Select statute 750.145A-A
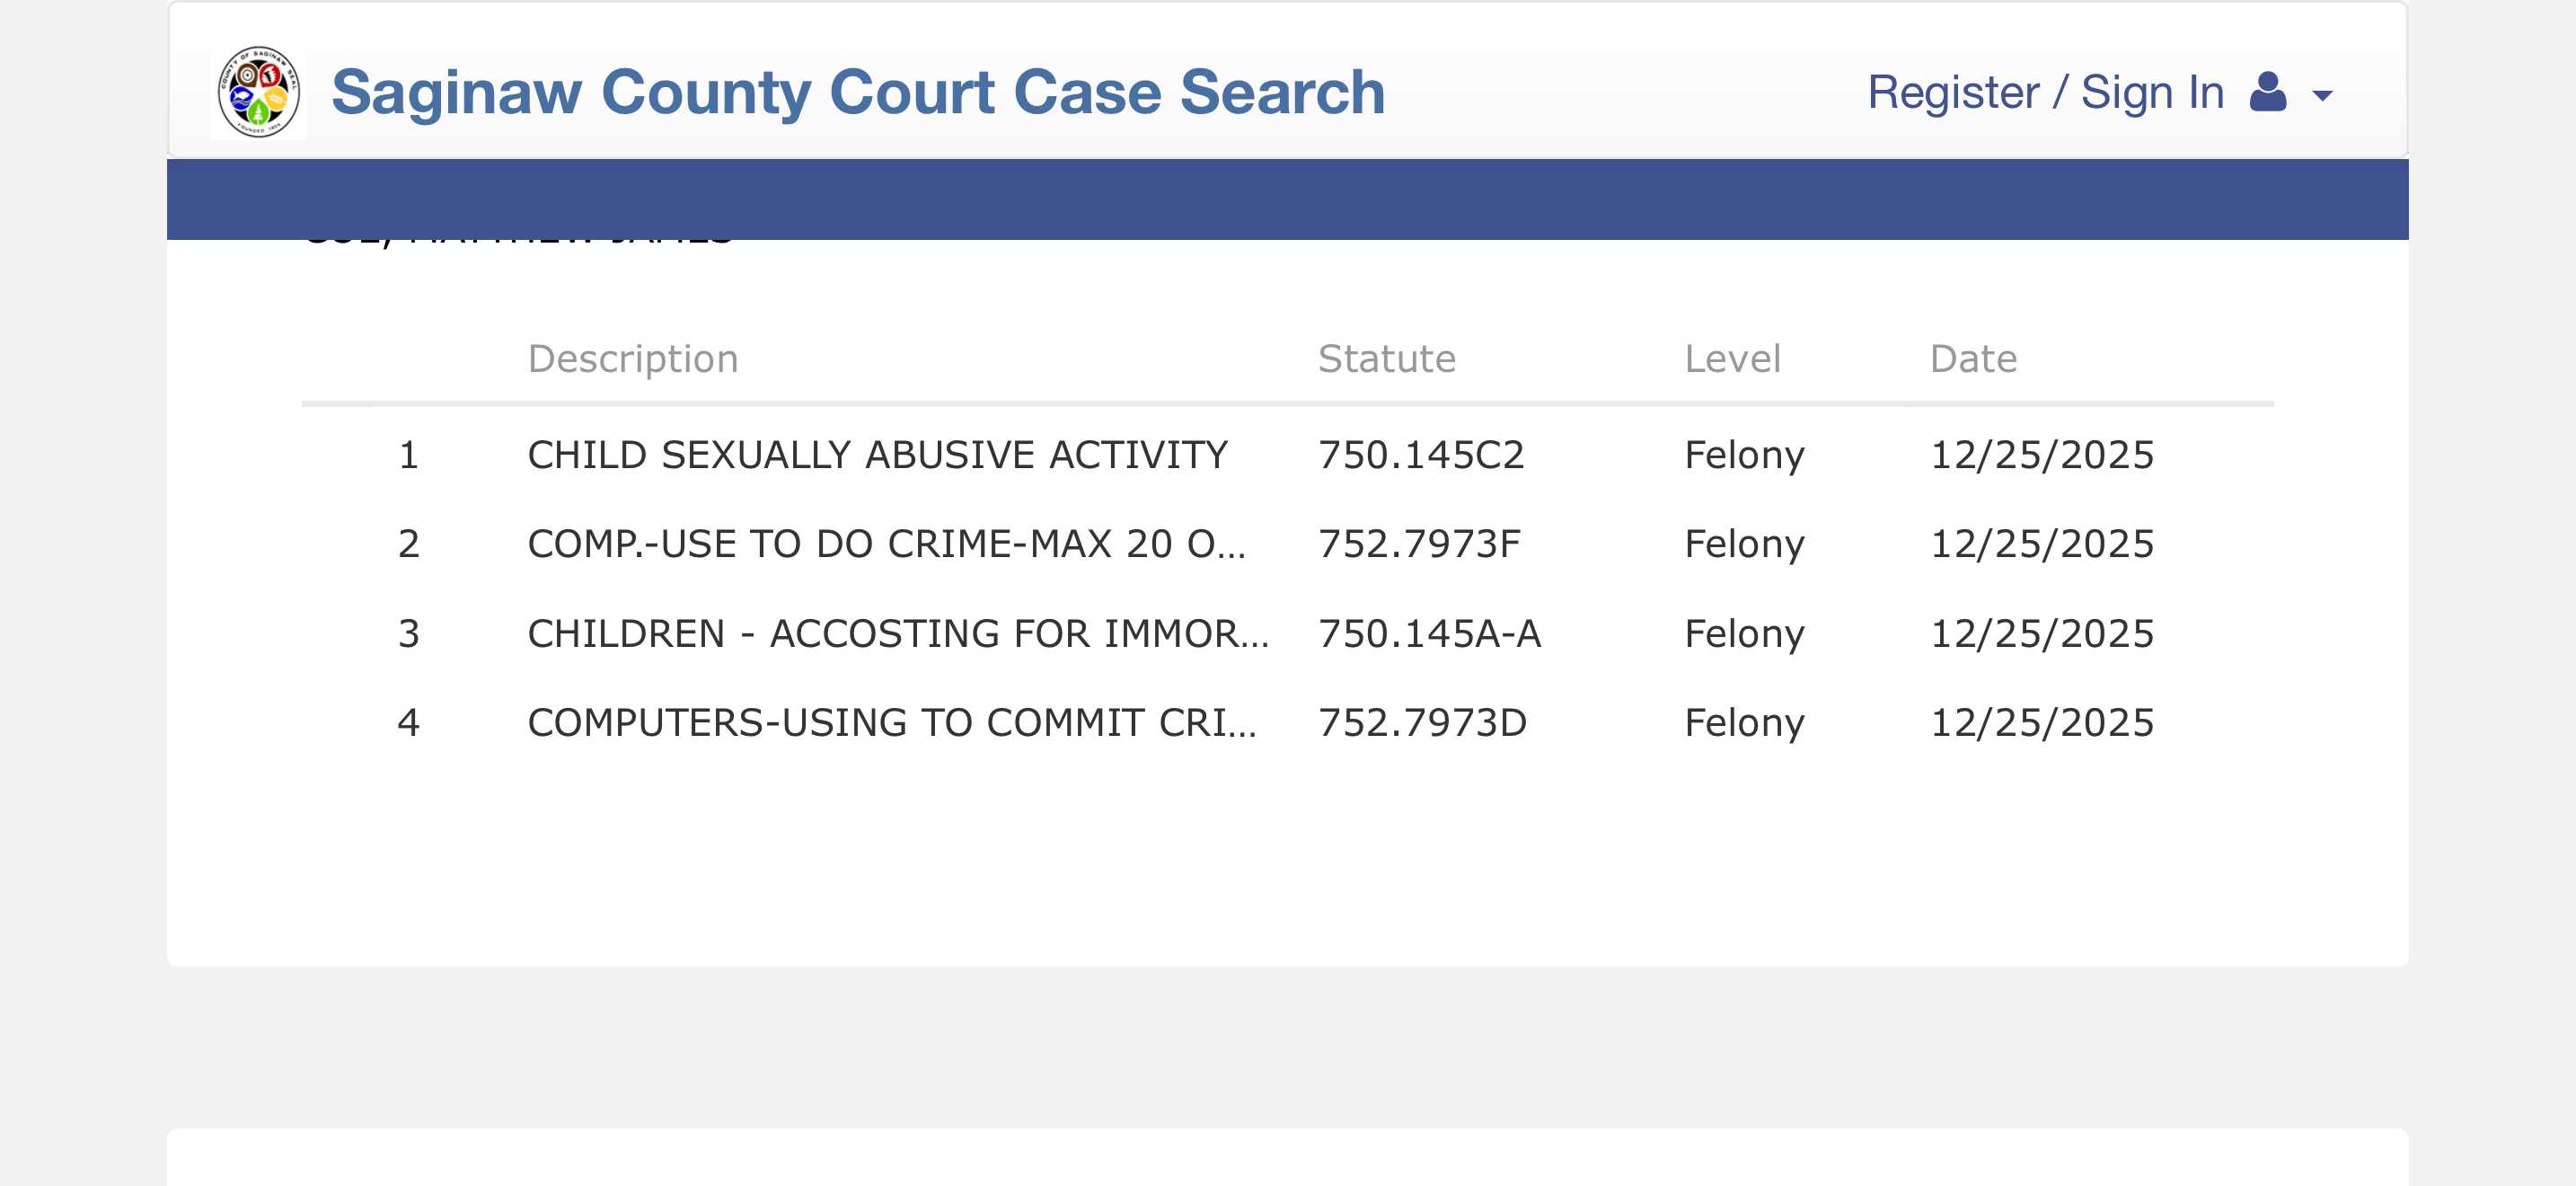The width and height of the screenshot is (2576, 1186). coord(1429,634)
